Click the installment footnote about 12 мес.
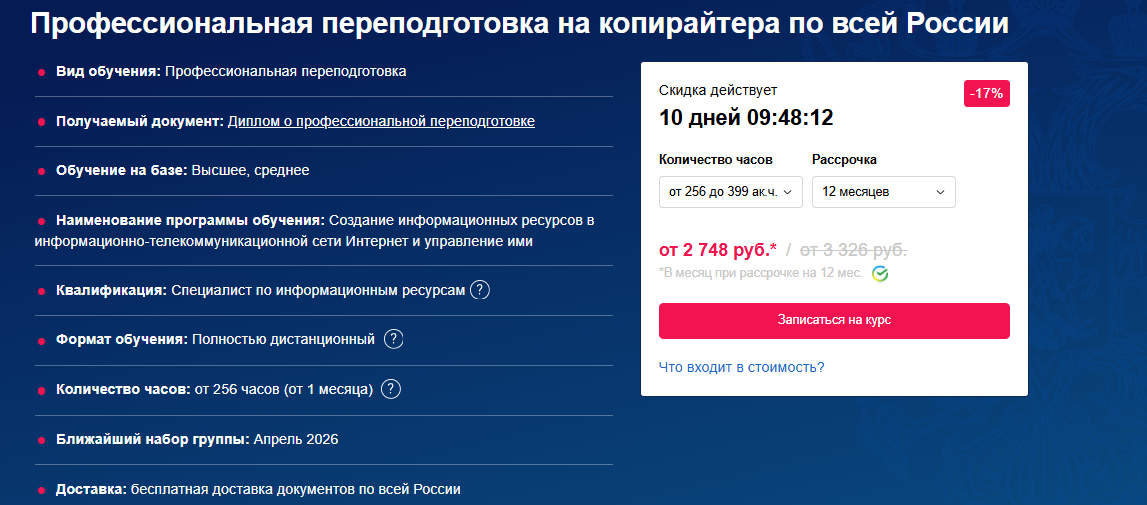 tap(761, 273)
